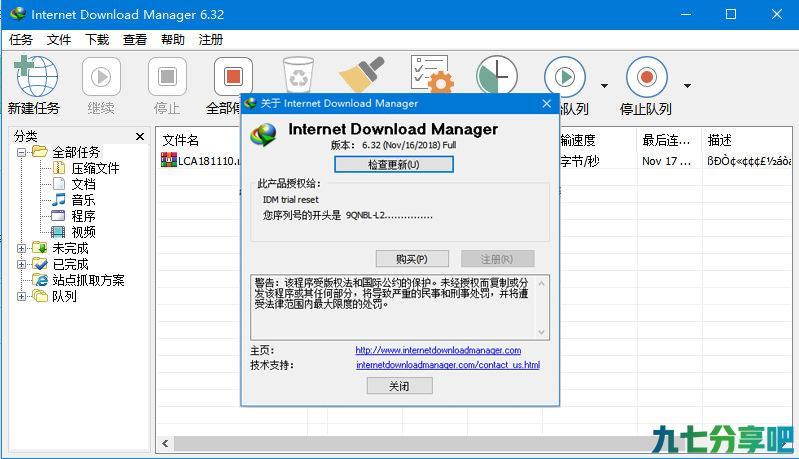Expand the 已完成 tree node

(21, 264)
